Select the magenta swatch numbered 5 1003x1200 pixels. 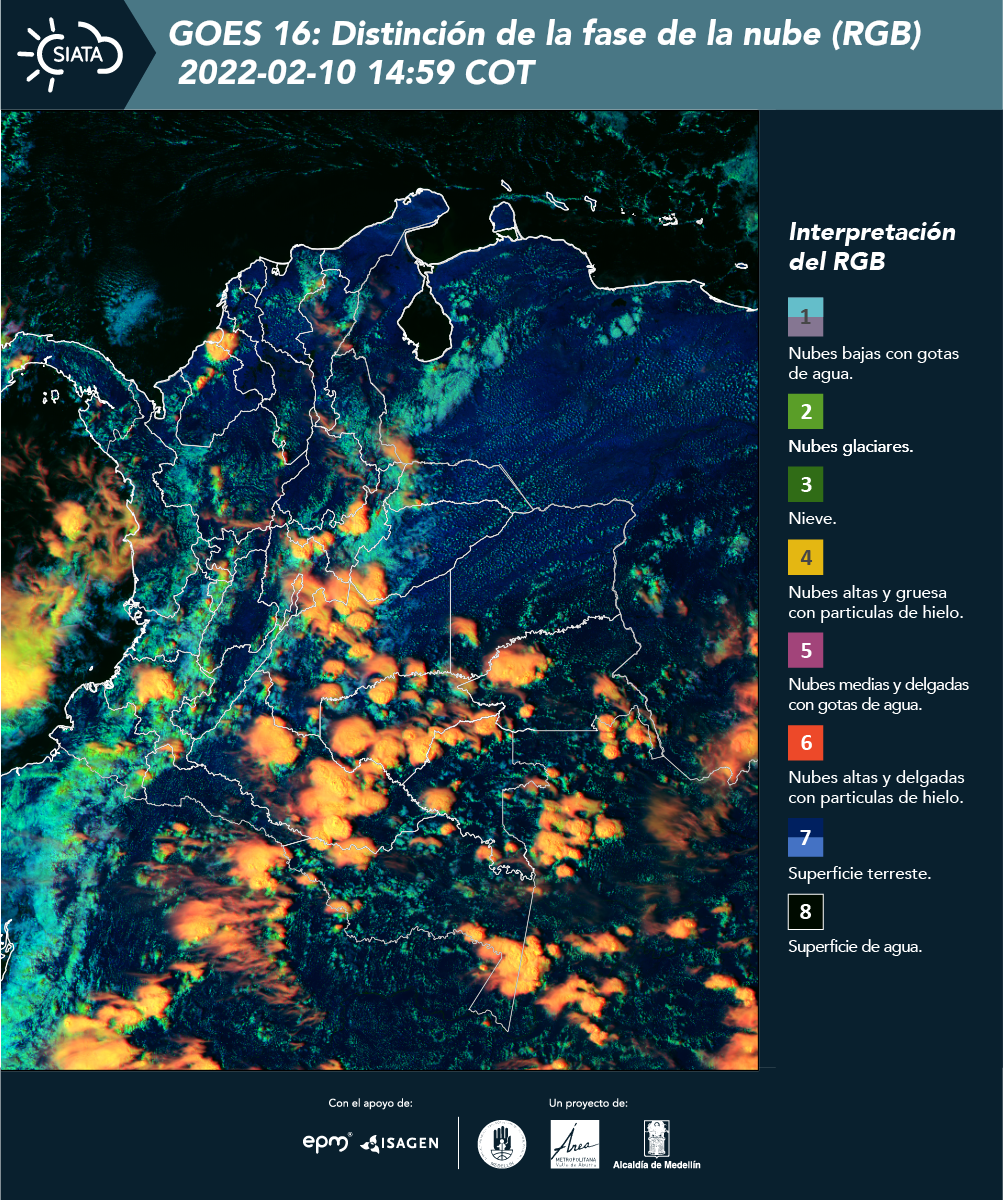805,650
